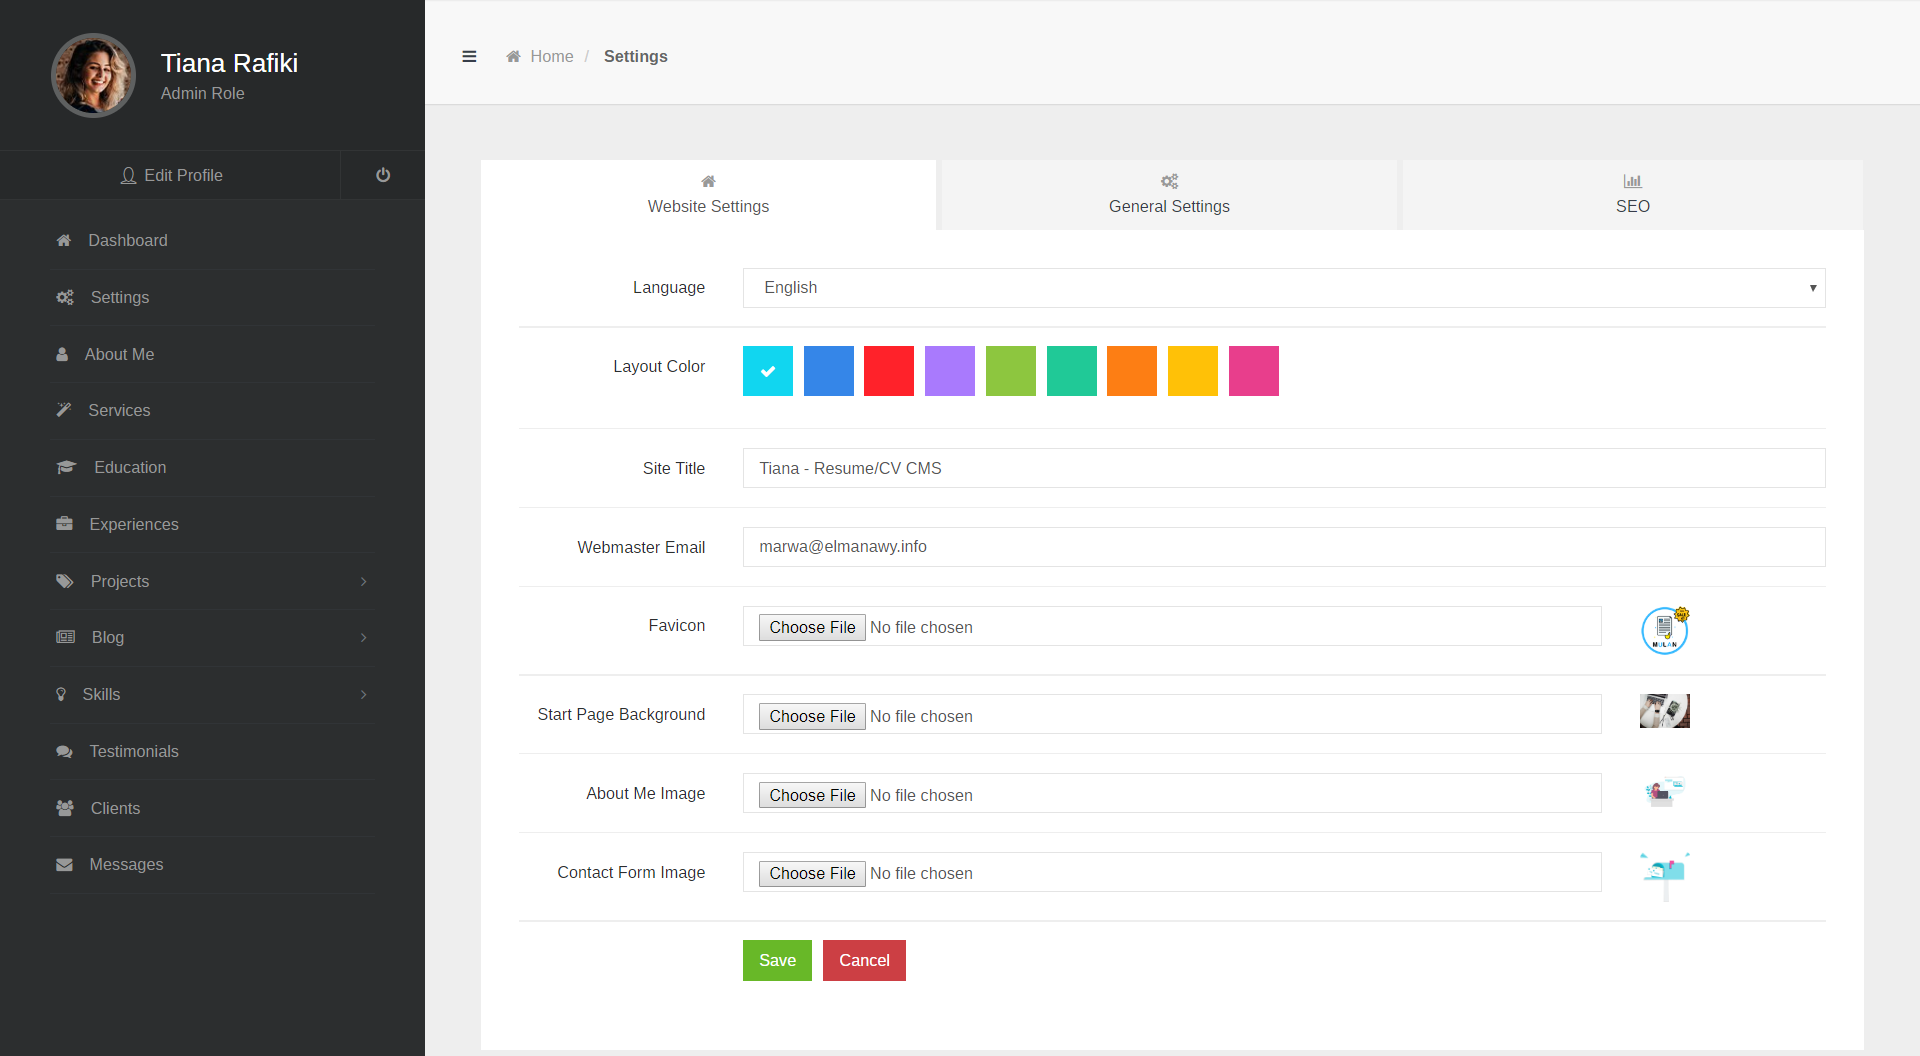The width and height of the screenshot is (1920, 1056).
Task: Switch to the General Settings tab
Action: point(1169,195)
